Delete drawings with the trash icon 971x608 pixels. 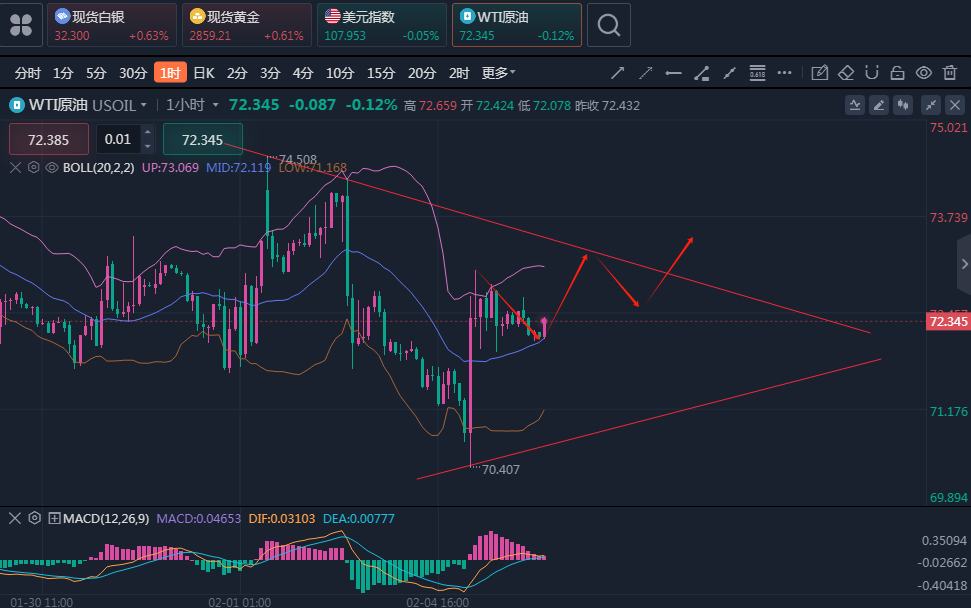click(949, 72)
